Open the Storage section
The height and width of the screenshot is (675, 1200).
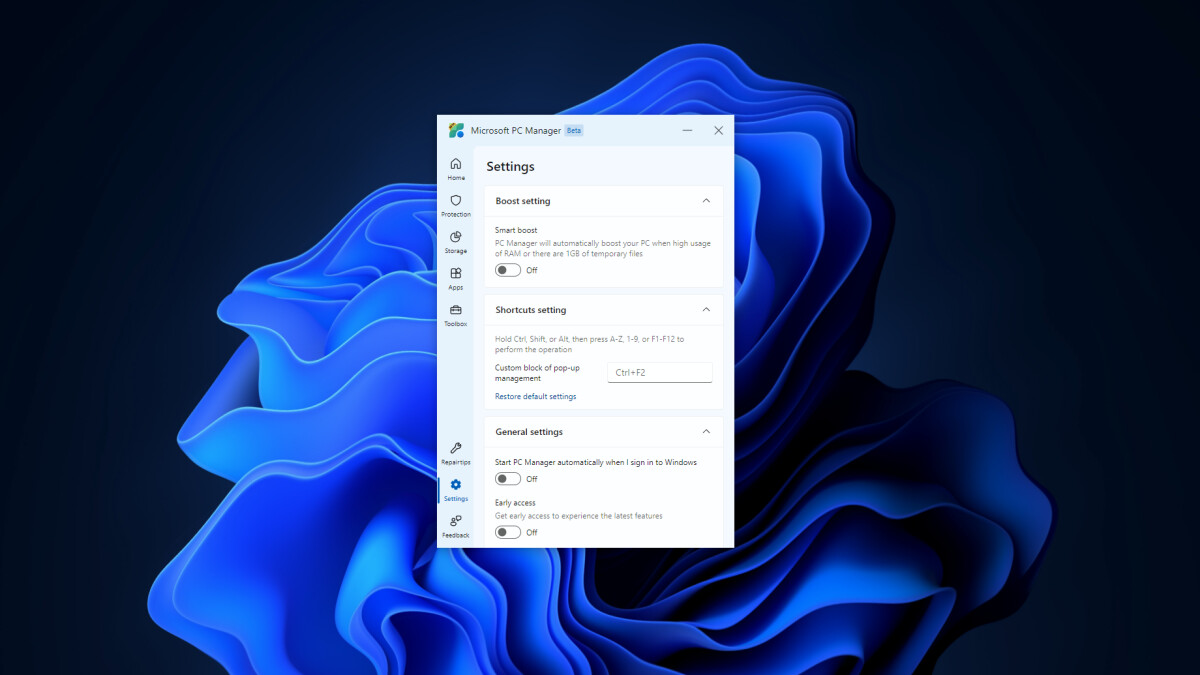click(455, 242)
